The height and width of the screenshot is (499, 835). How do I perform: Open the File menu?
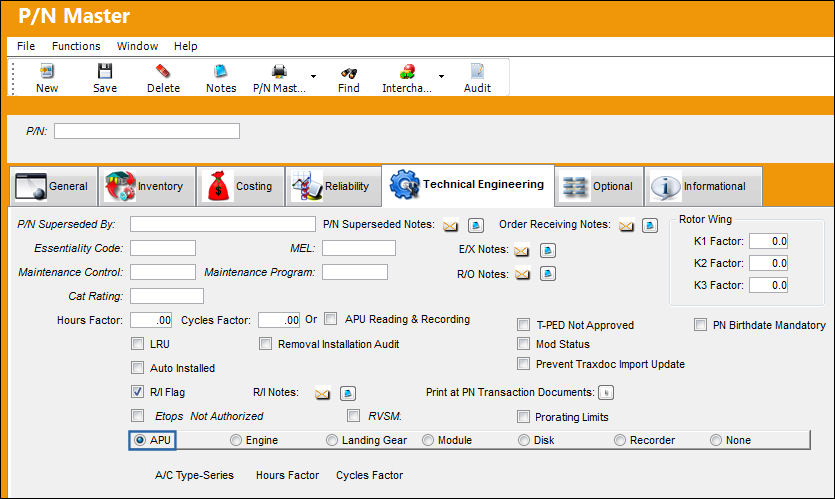(26, 46)
